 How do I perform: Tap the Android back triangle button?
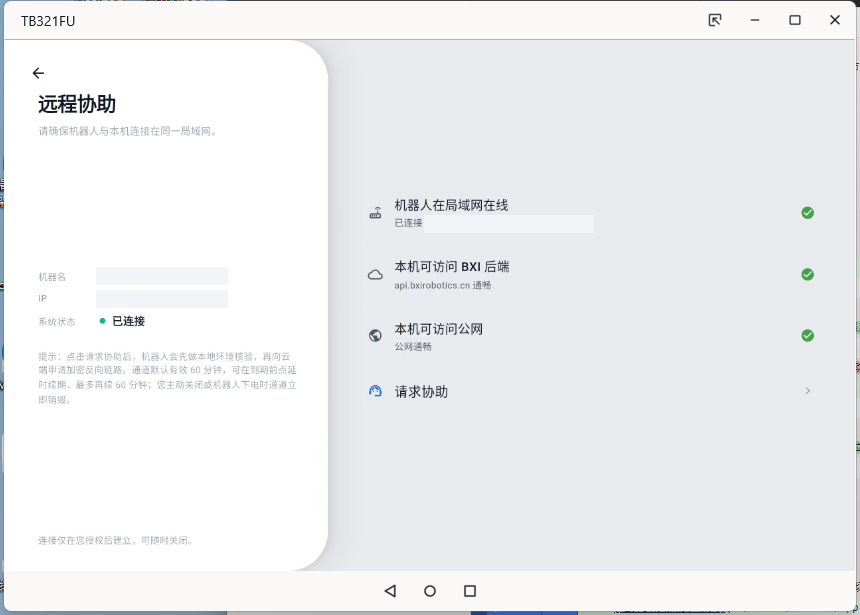391,591
